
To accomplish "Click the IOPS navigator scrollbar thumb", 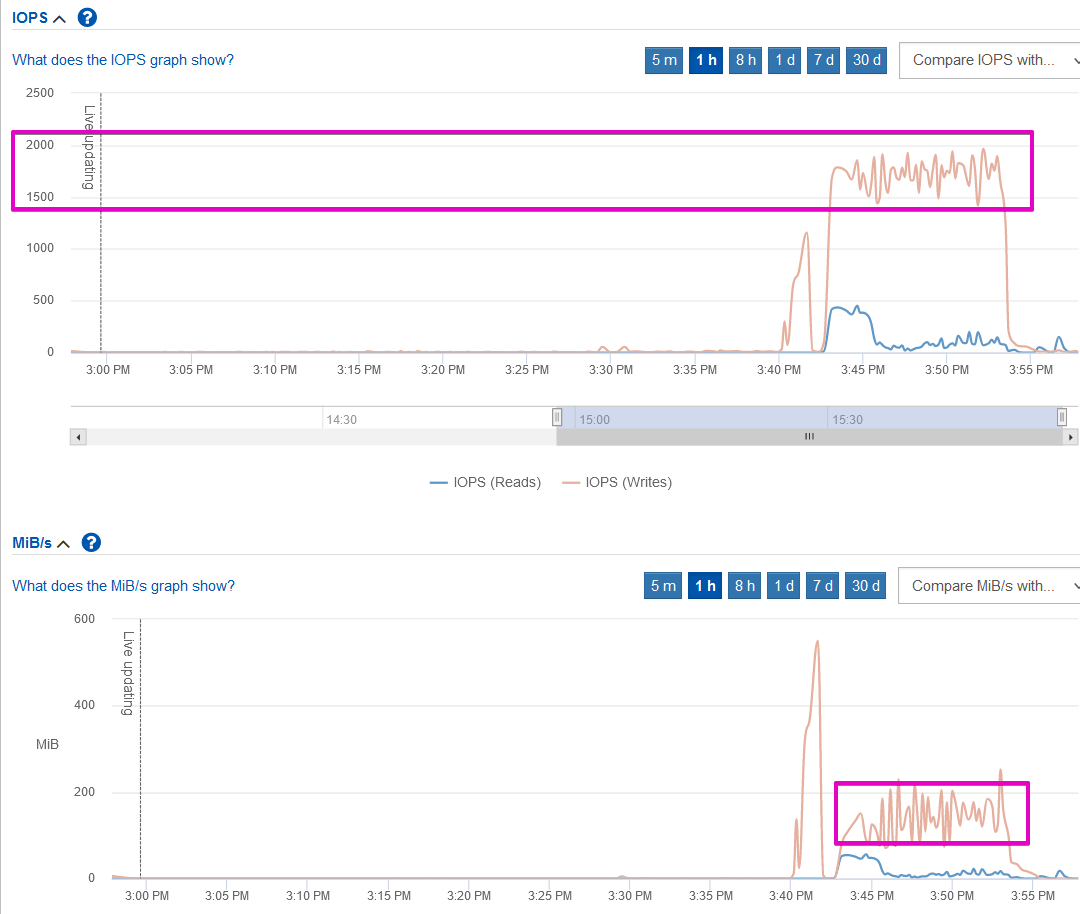I will (x=809, y=437).
